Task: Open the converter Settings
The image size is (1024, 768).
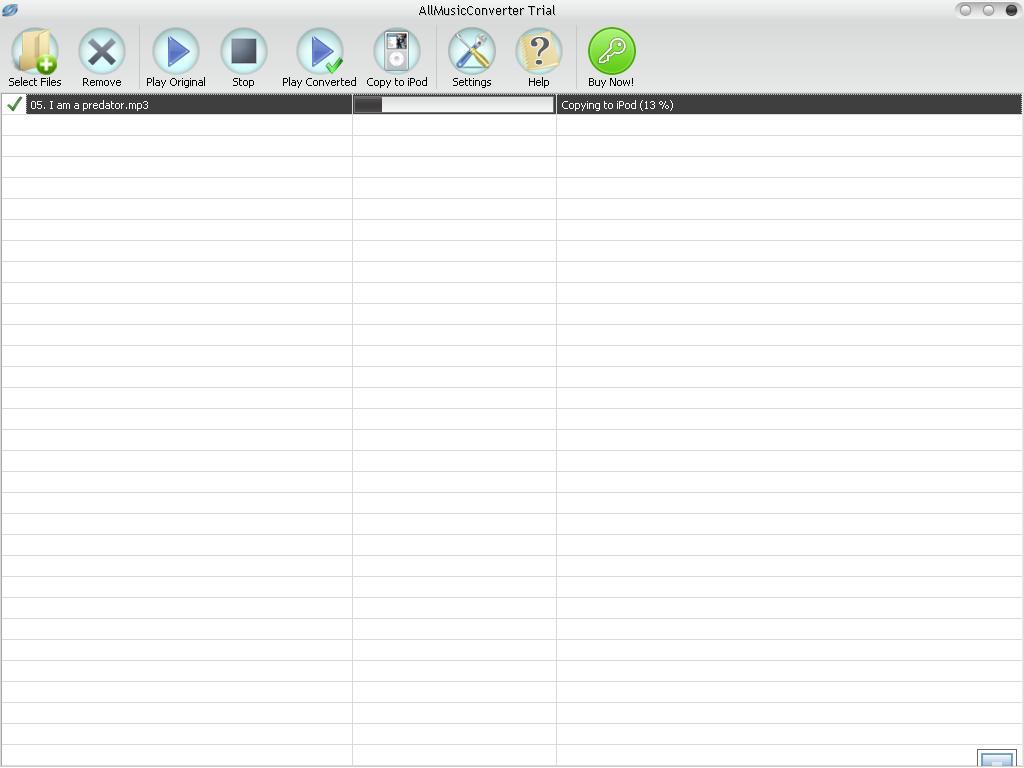Action: click(471, 48)
